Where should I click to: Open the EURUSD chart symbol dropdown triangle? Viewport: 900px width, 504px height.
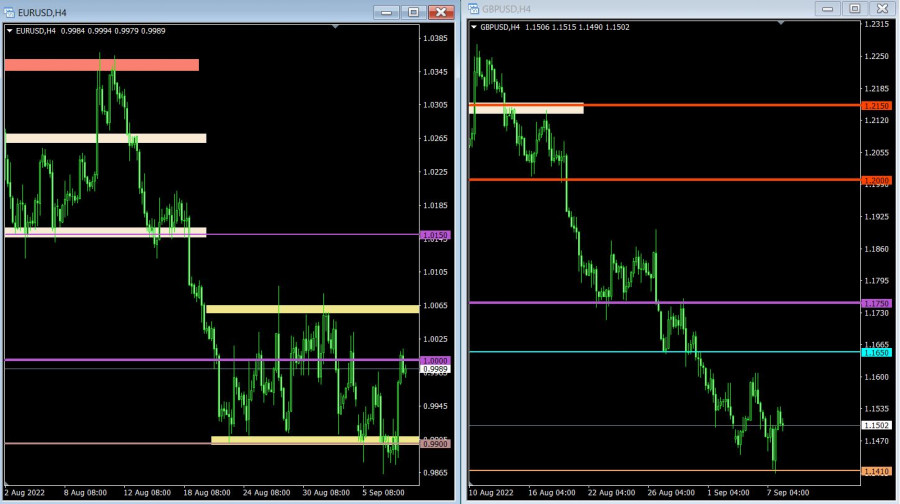click(10, 31)
